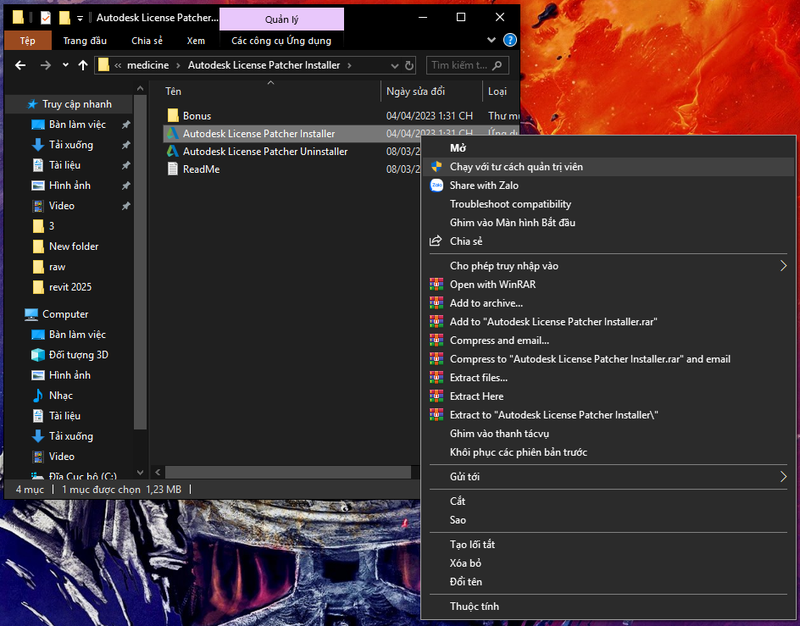Sort by Ngày sửa đổi column
This screenshot has width=800, height=626.
tap(415, 91)
